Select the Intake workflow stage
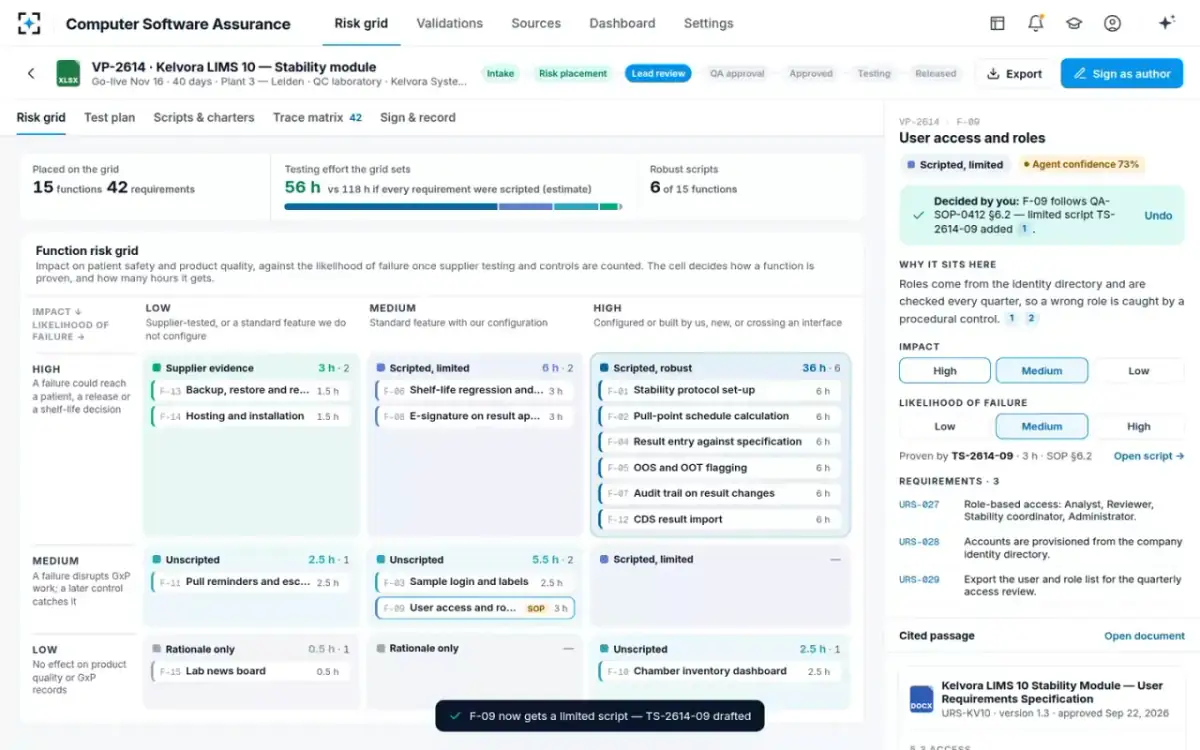 tap(500, 73)
